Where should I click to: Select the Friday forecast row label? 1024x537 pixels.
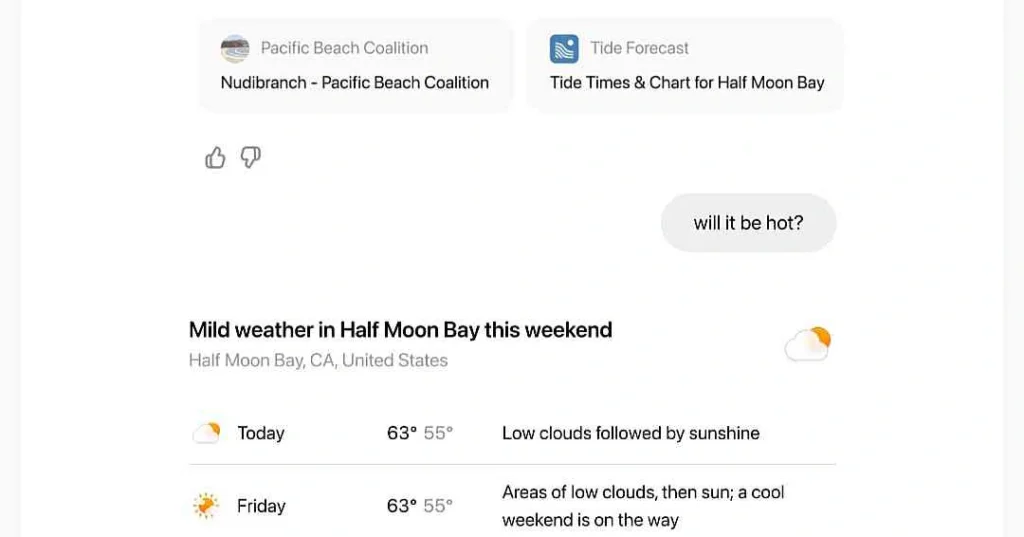pos(261,506)
